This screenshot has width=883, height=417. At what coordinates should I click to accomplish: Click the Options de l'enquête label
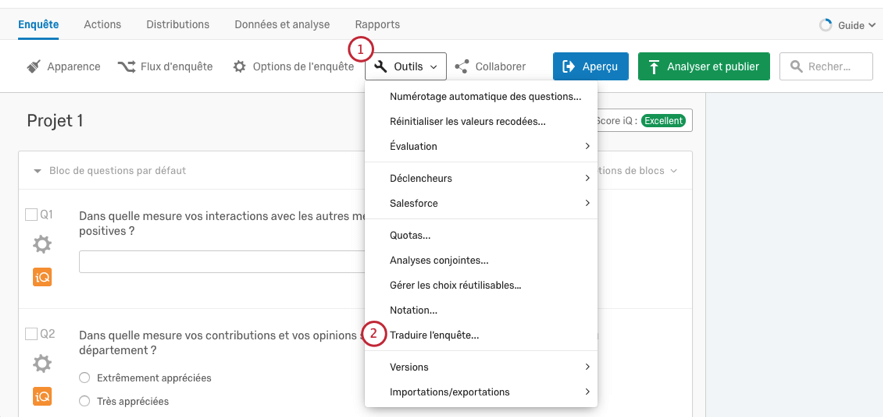(303, 66)
